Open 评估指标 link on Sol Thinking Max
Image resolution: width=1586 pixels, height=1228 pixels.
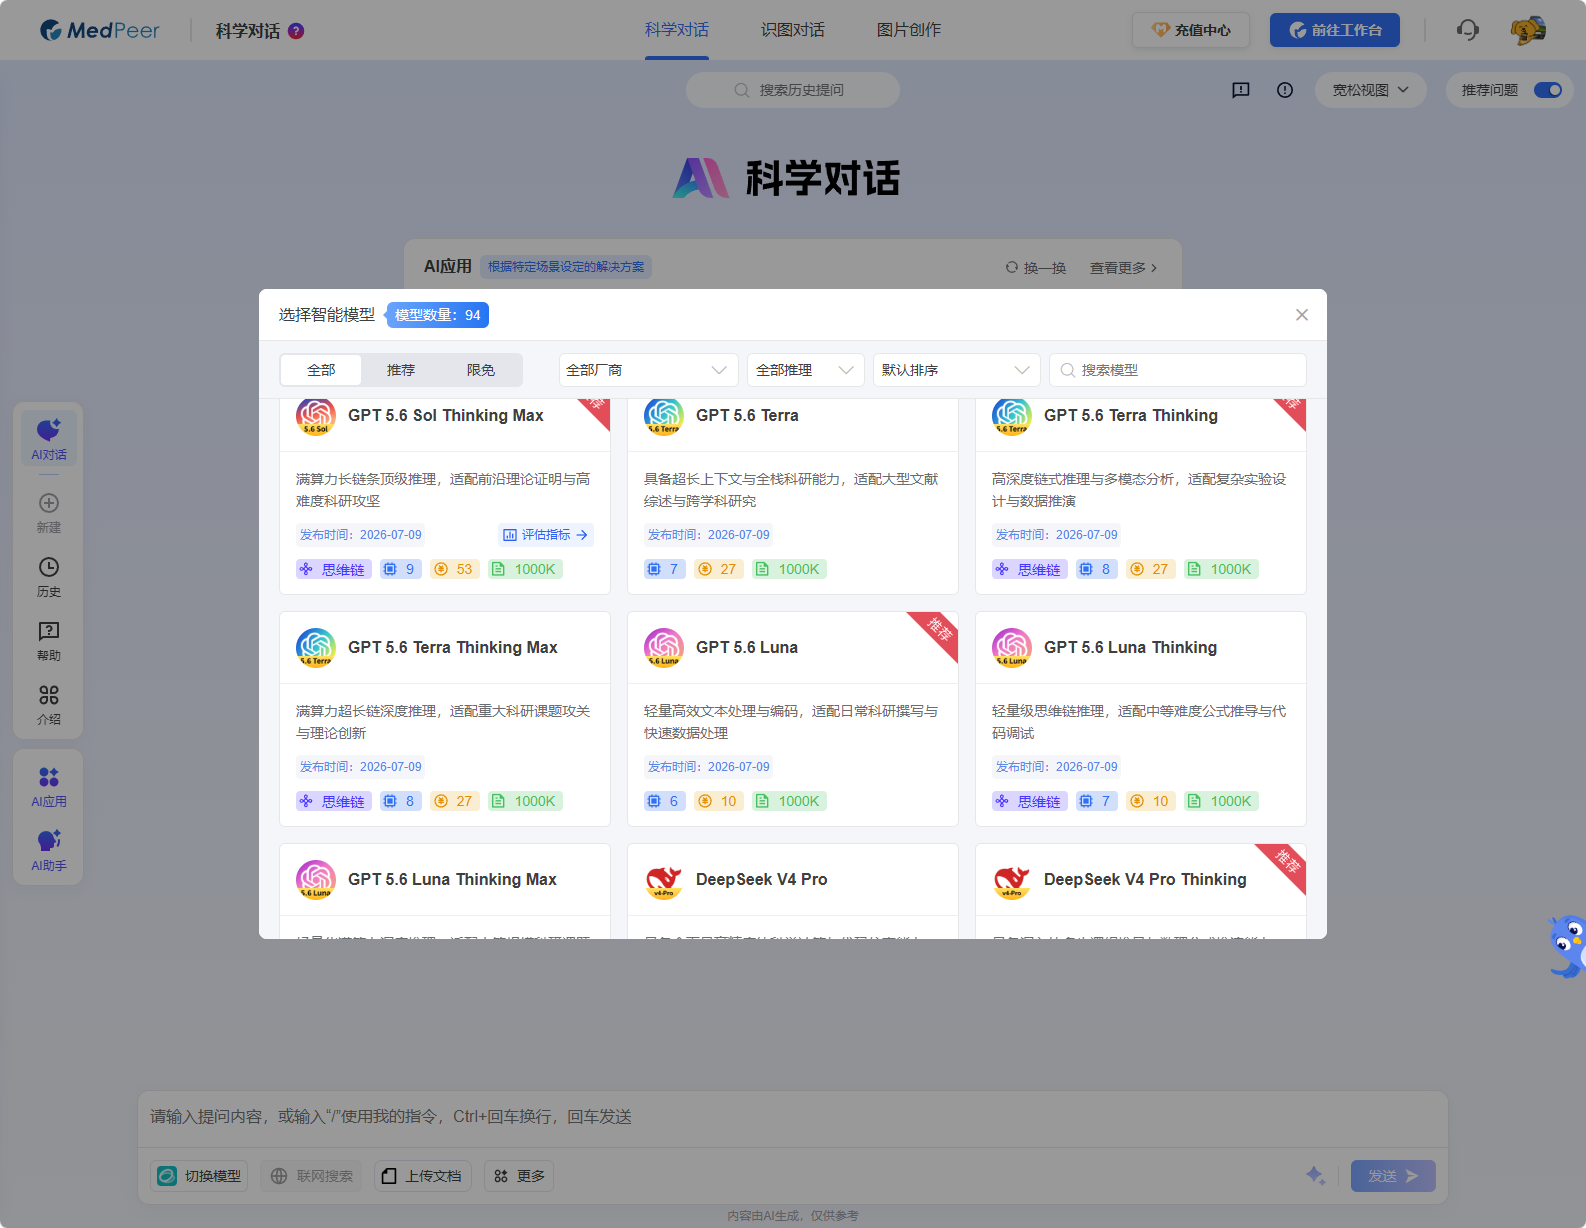(x=545, y=535)
